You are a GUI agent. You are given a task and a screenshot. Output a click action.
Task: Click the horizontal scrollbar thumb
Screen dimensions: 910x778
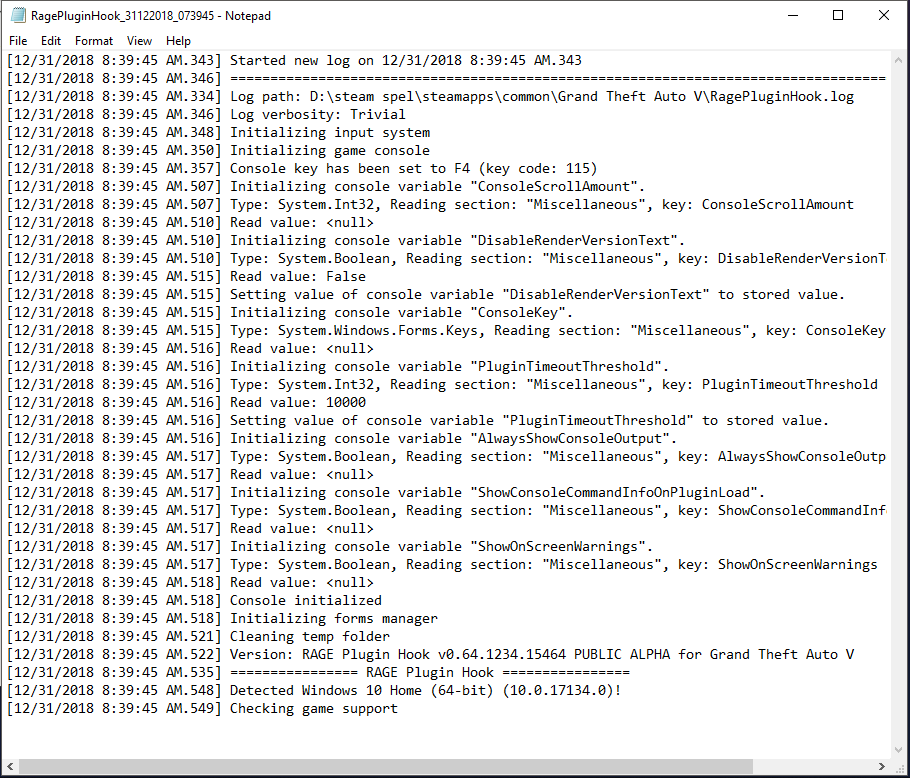pos(385,766)
